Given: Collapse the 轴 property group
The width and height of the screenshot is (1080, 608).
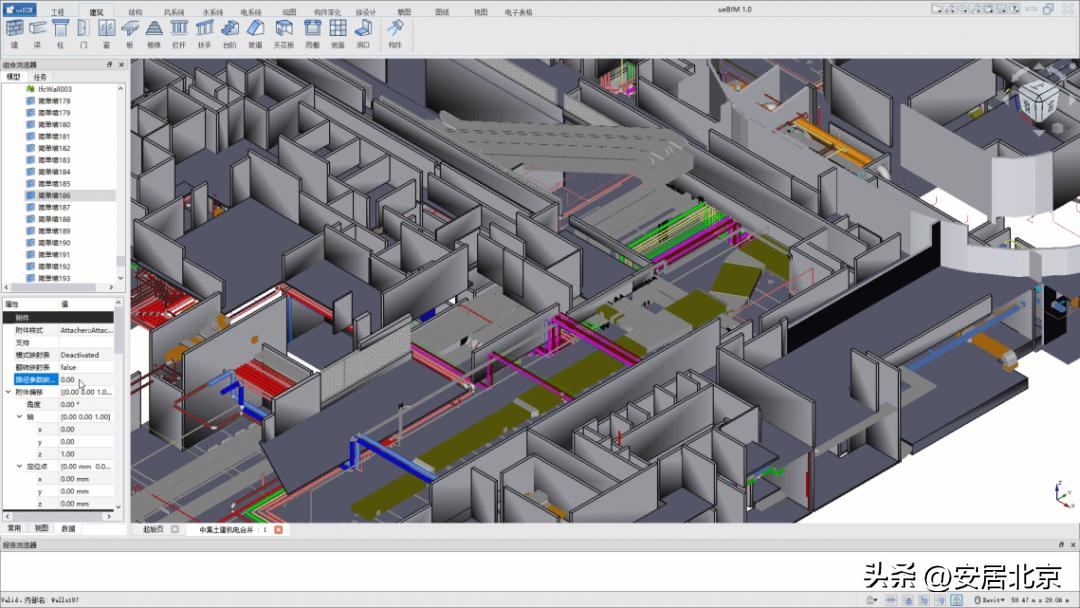Looking at the screenshot, I should point(18,416).
